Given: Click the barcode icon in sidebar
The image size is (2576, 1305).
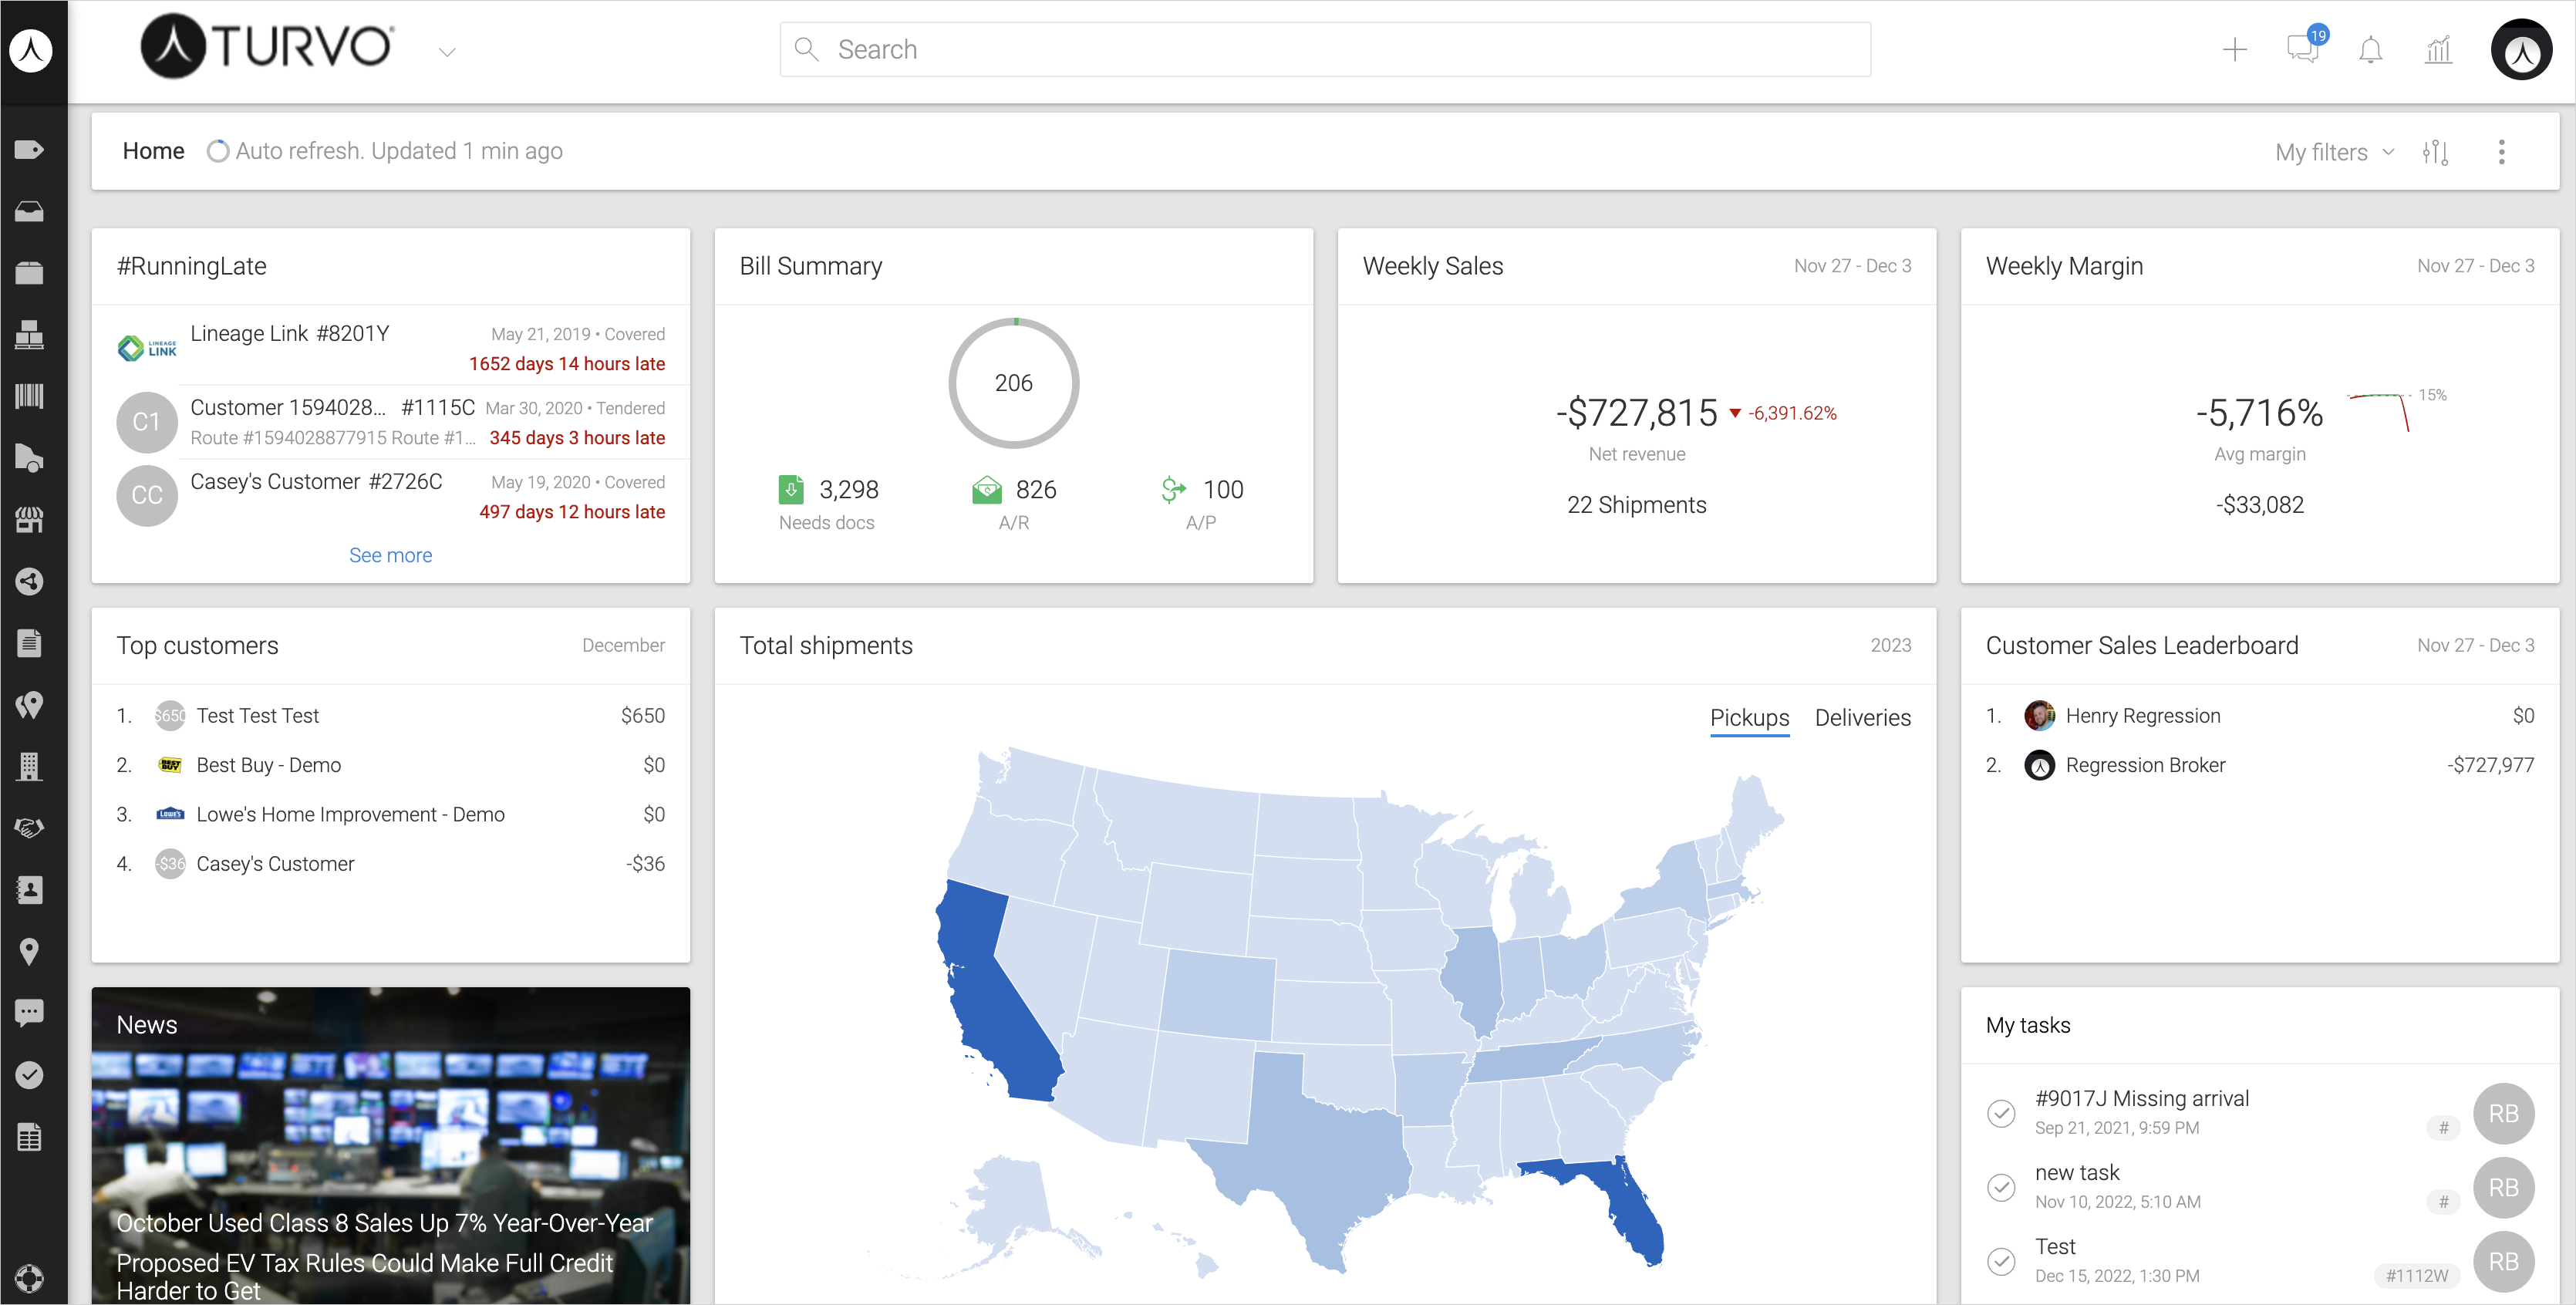Looking at the screenshot, I should [30, 397].
